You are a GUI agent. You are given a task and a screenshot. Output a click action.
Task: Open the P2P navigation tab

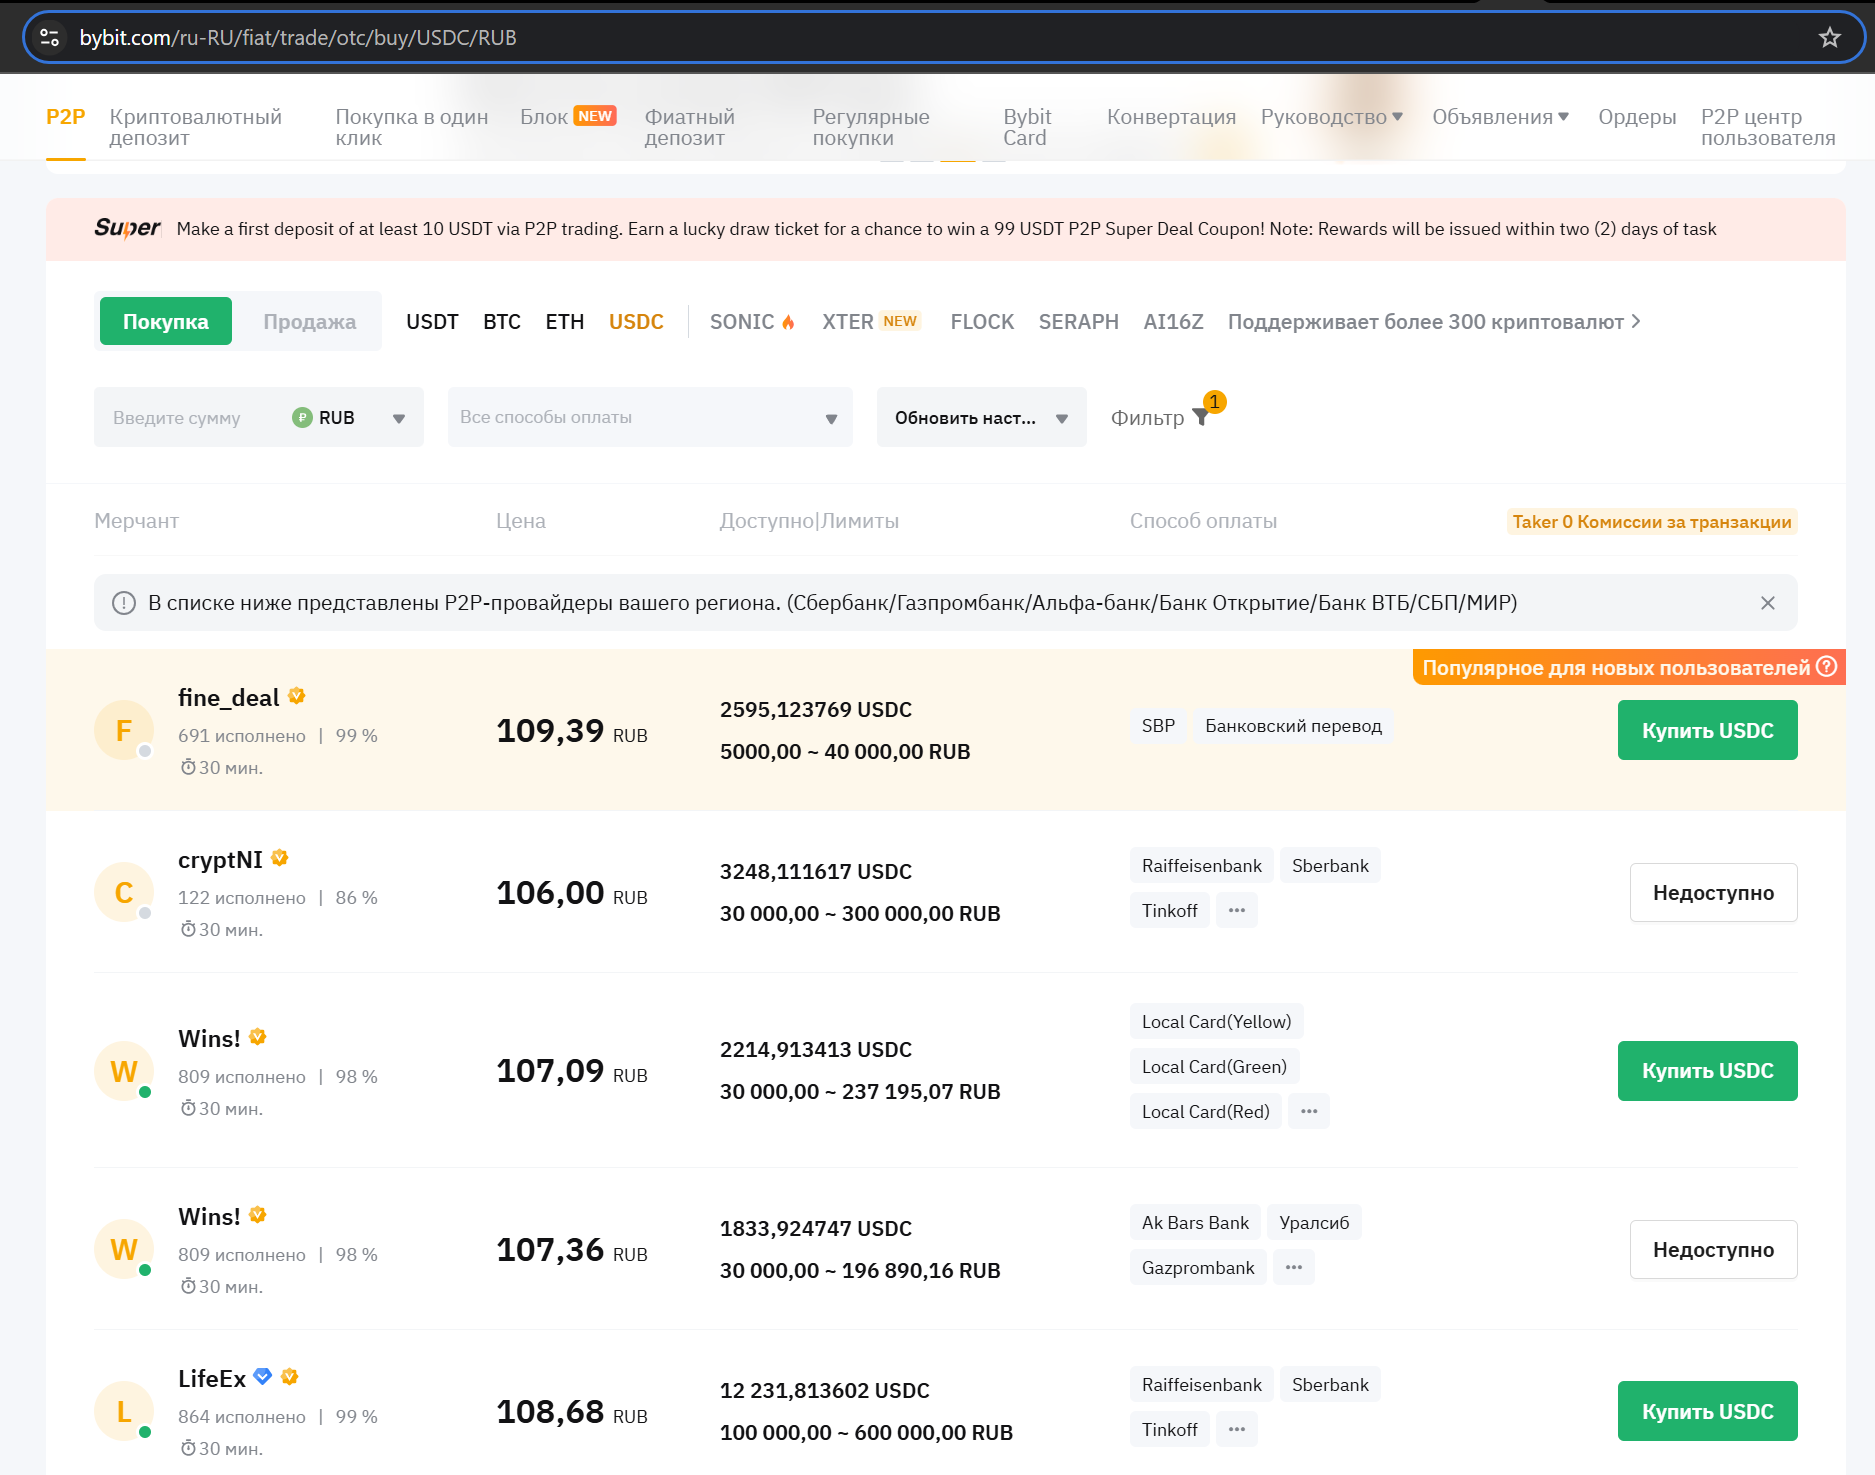pyautogui.click(x=66, y=117)
